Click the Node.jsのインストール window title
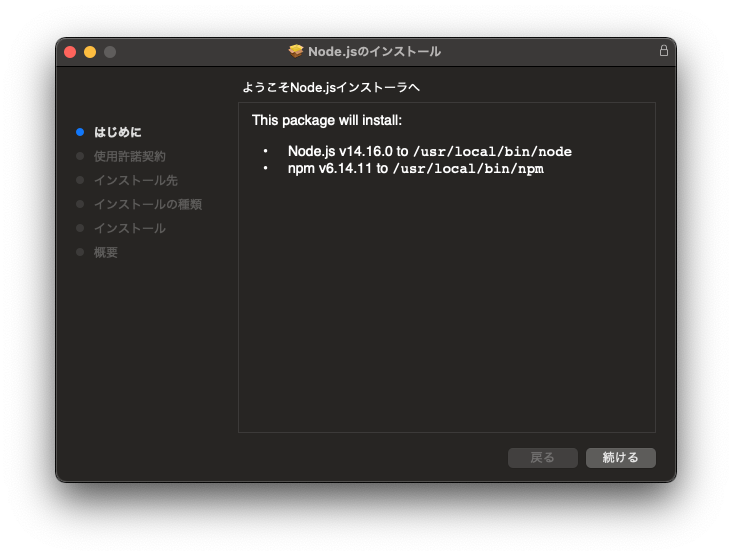The width and height of the screenshot is (732, 556). [374, 51]
